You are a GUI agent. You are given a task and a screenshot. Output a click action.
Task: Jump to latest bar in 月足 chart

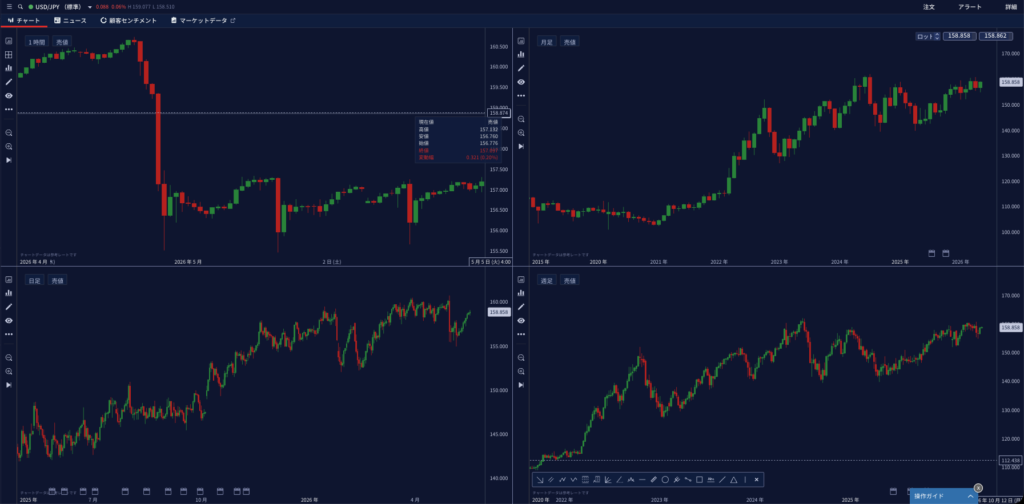(521, 146)
